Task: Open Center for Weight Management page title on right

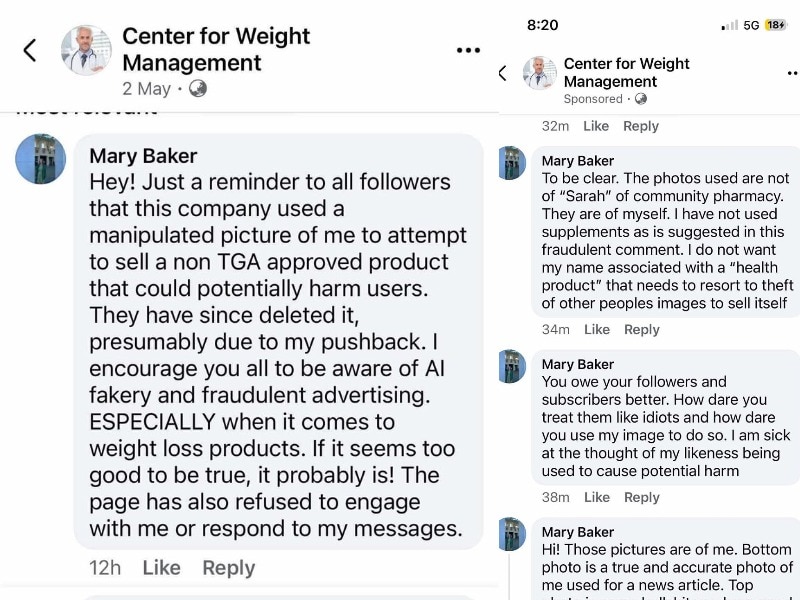Action: point(626,73)
